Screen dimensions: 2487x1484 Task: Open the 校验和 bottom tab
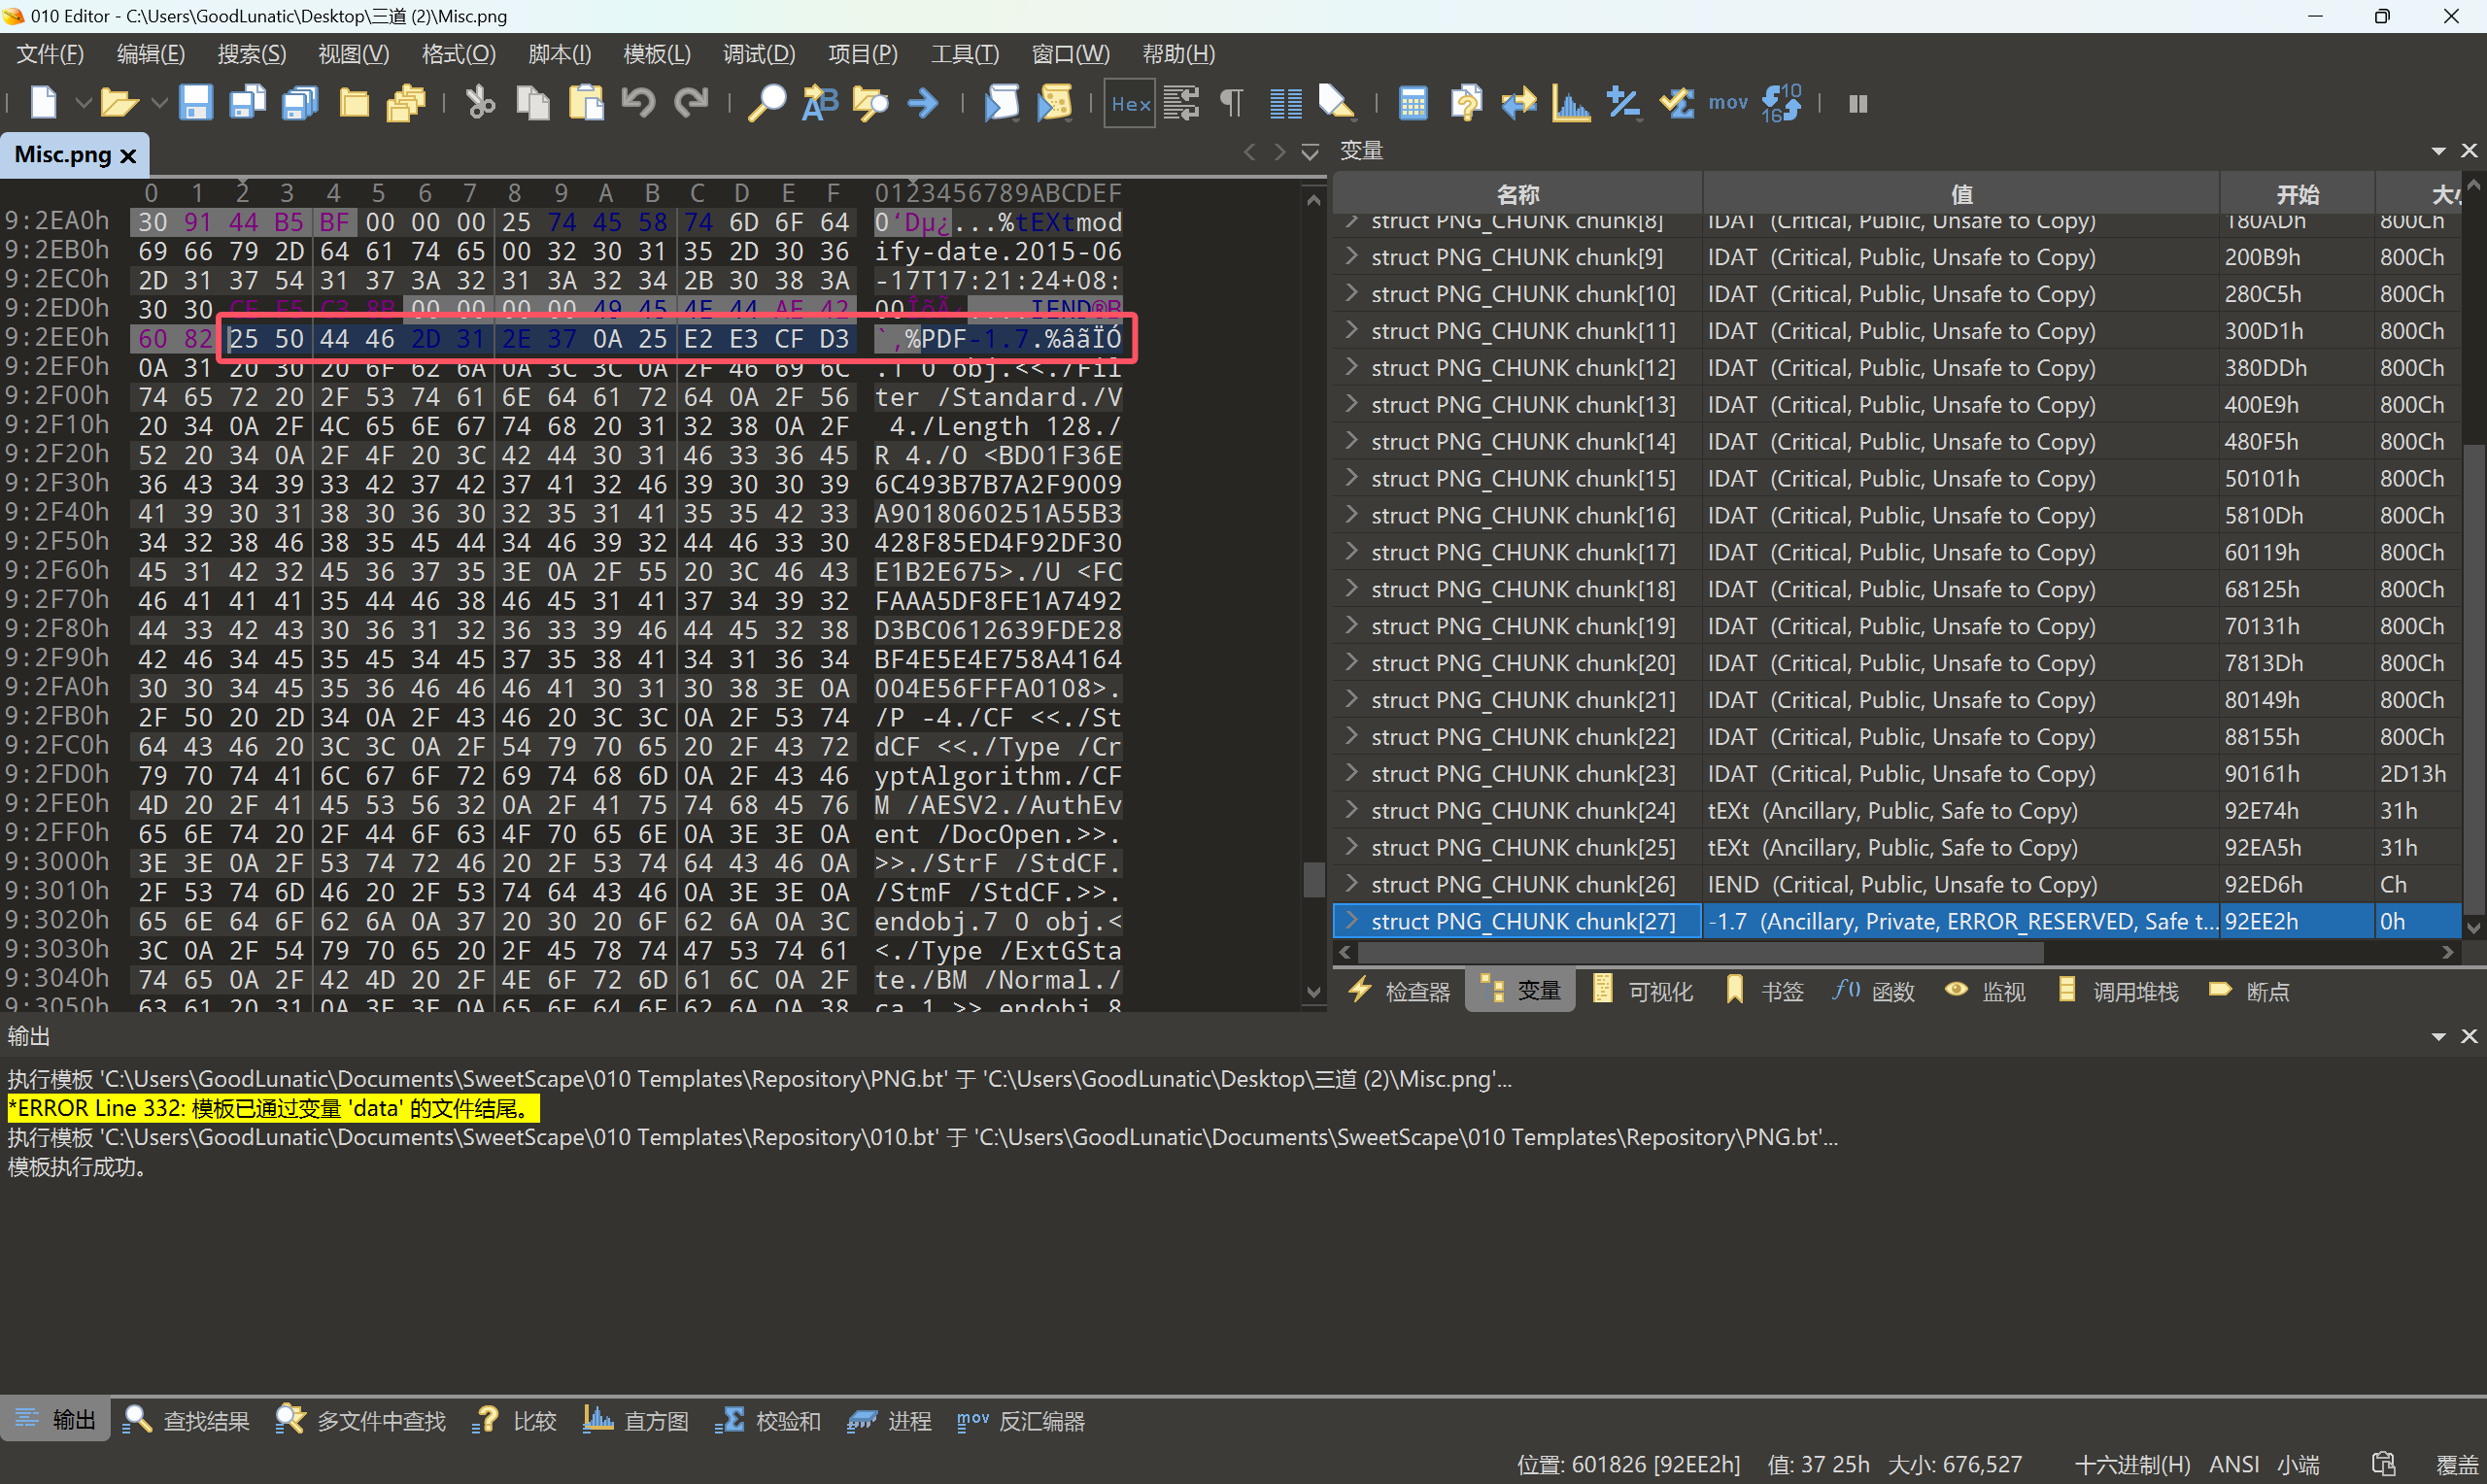tap(768, 1420)
